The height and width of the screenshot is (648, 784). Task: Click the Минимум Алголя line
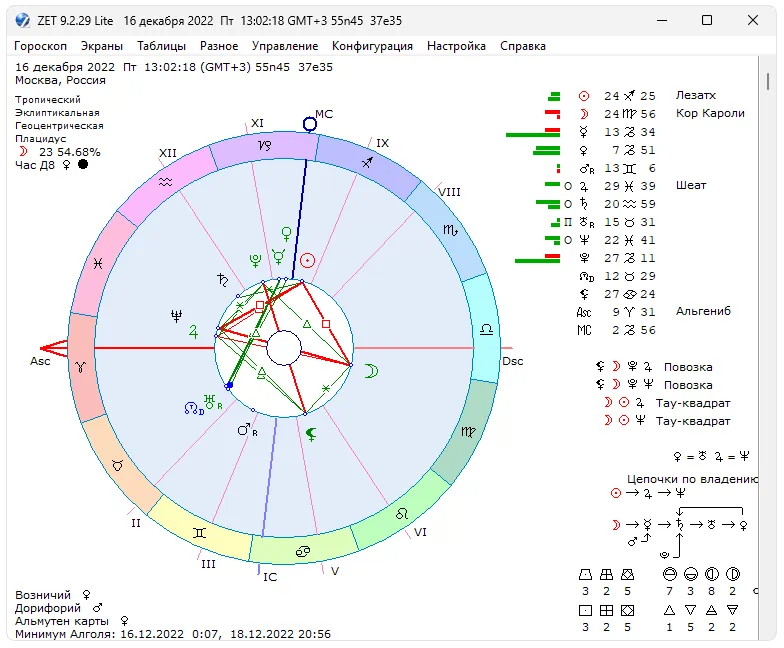(172, 634)
